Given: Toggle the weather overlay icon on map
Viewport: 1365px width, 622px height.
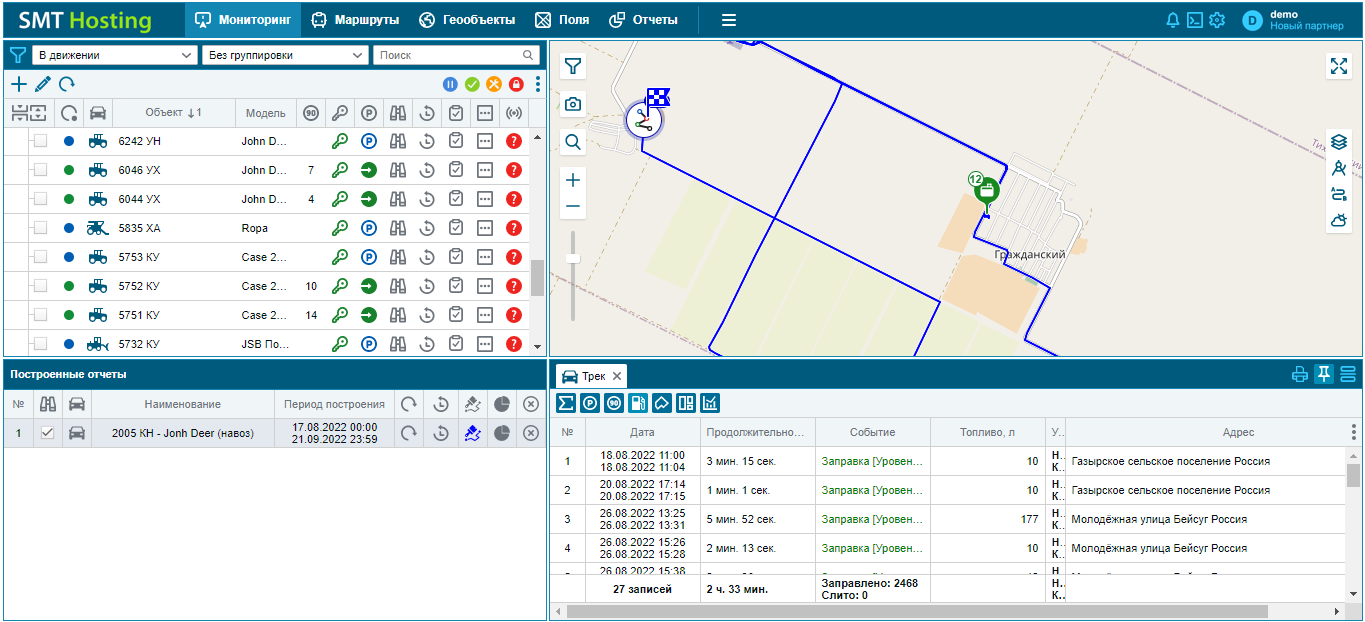Looking at the screenshot, I should 1339,220.
